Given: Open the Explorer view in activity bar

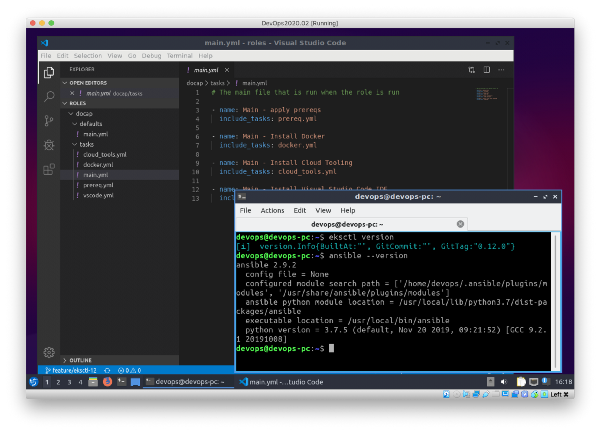Looking at the screenshot, I should tap(49, 72).
